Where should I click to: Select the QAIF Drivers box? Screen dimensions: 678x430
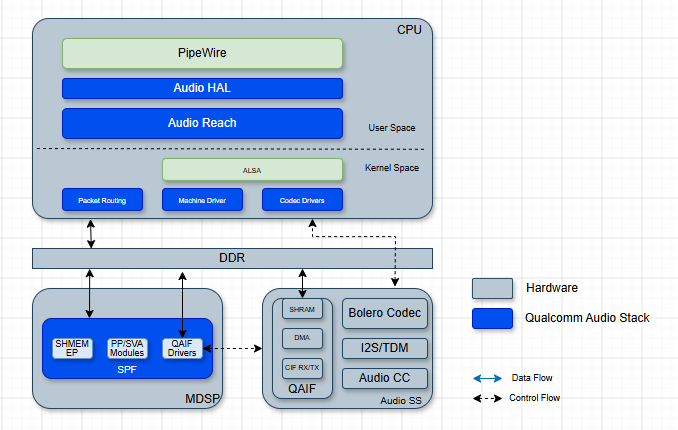click(182, 348)
